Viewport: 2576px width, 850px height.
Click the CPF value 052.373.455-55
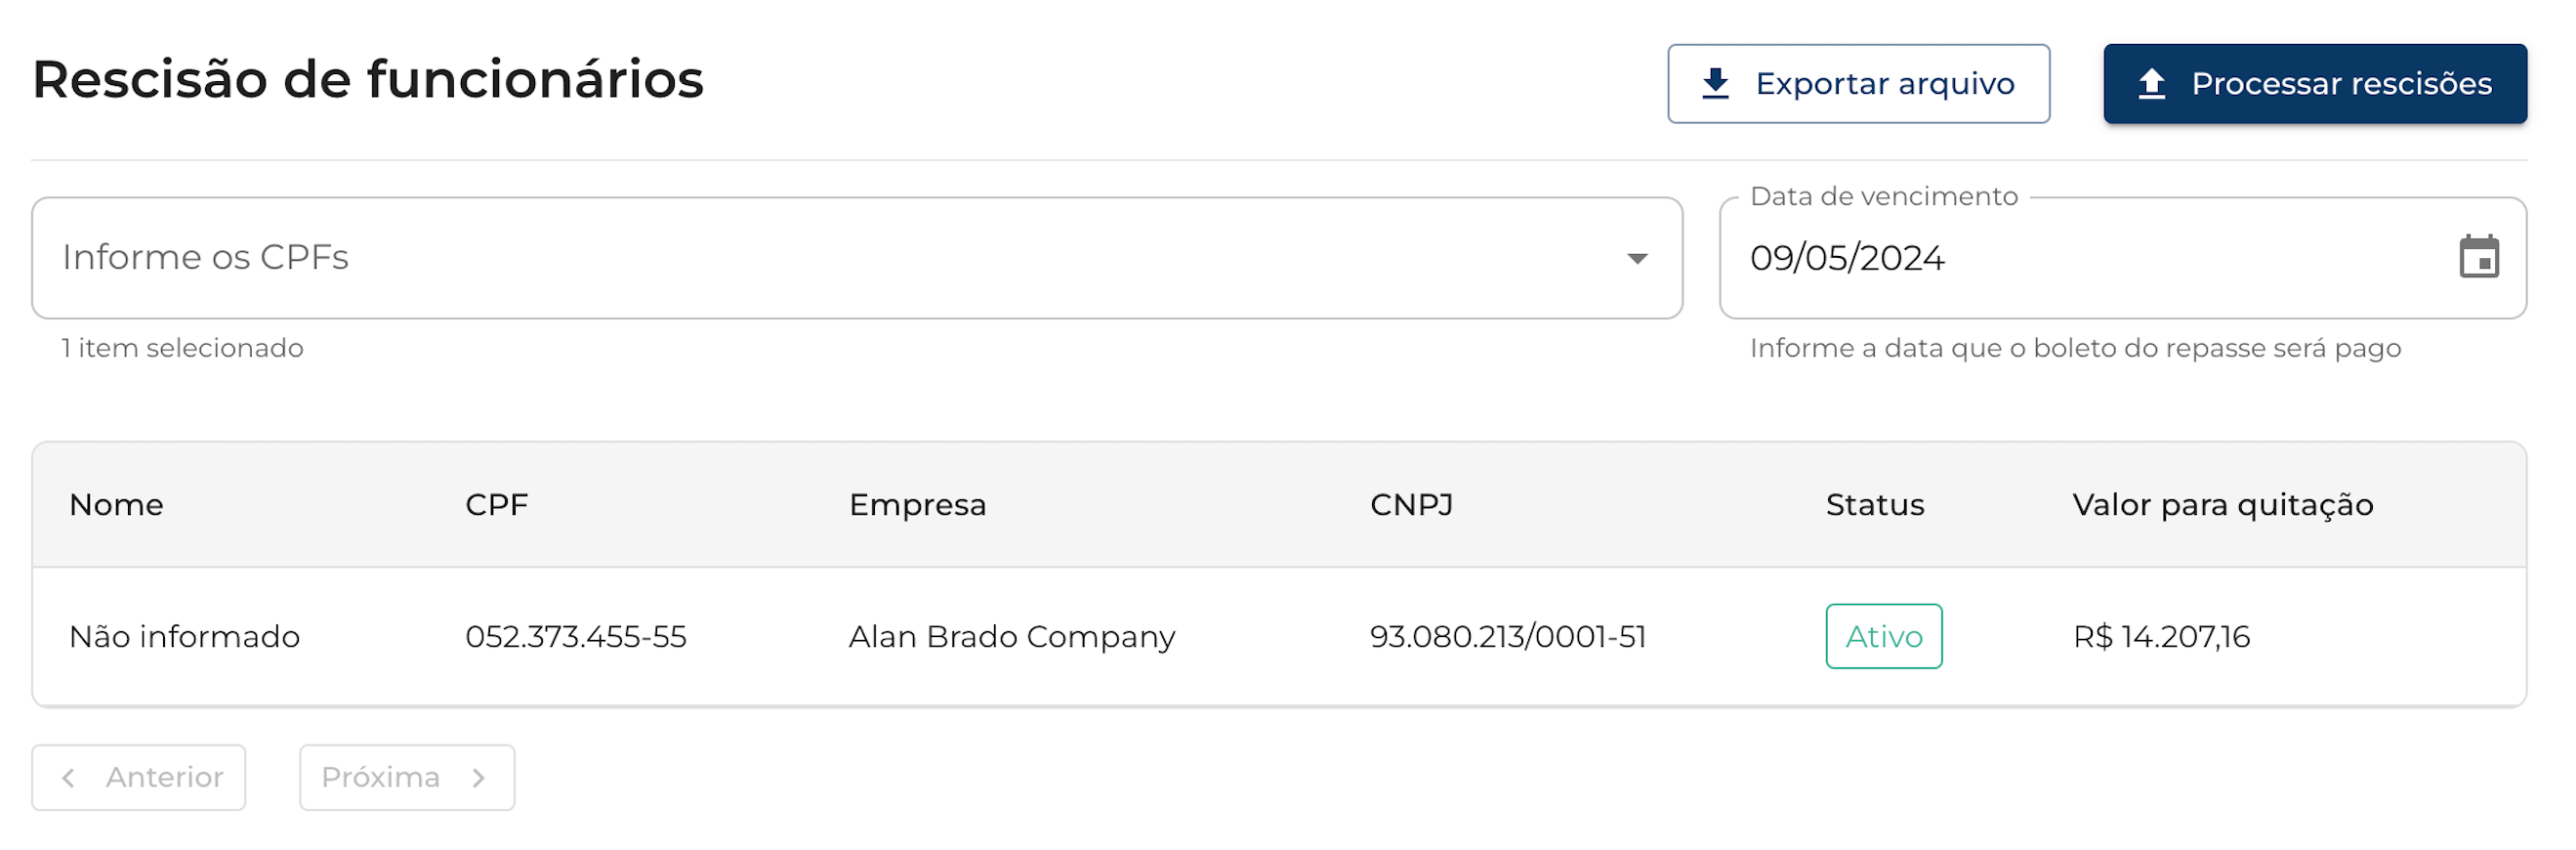click(575, 636)
